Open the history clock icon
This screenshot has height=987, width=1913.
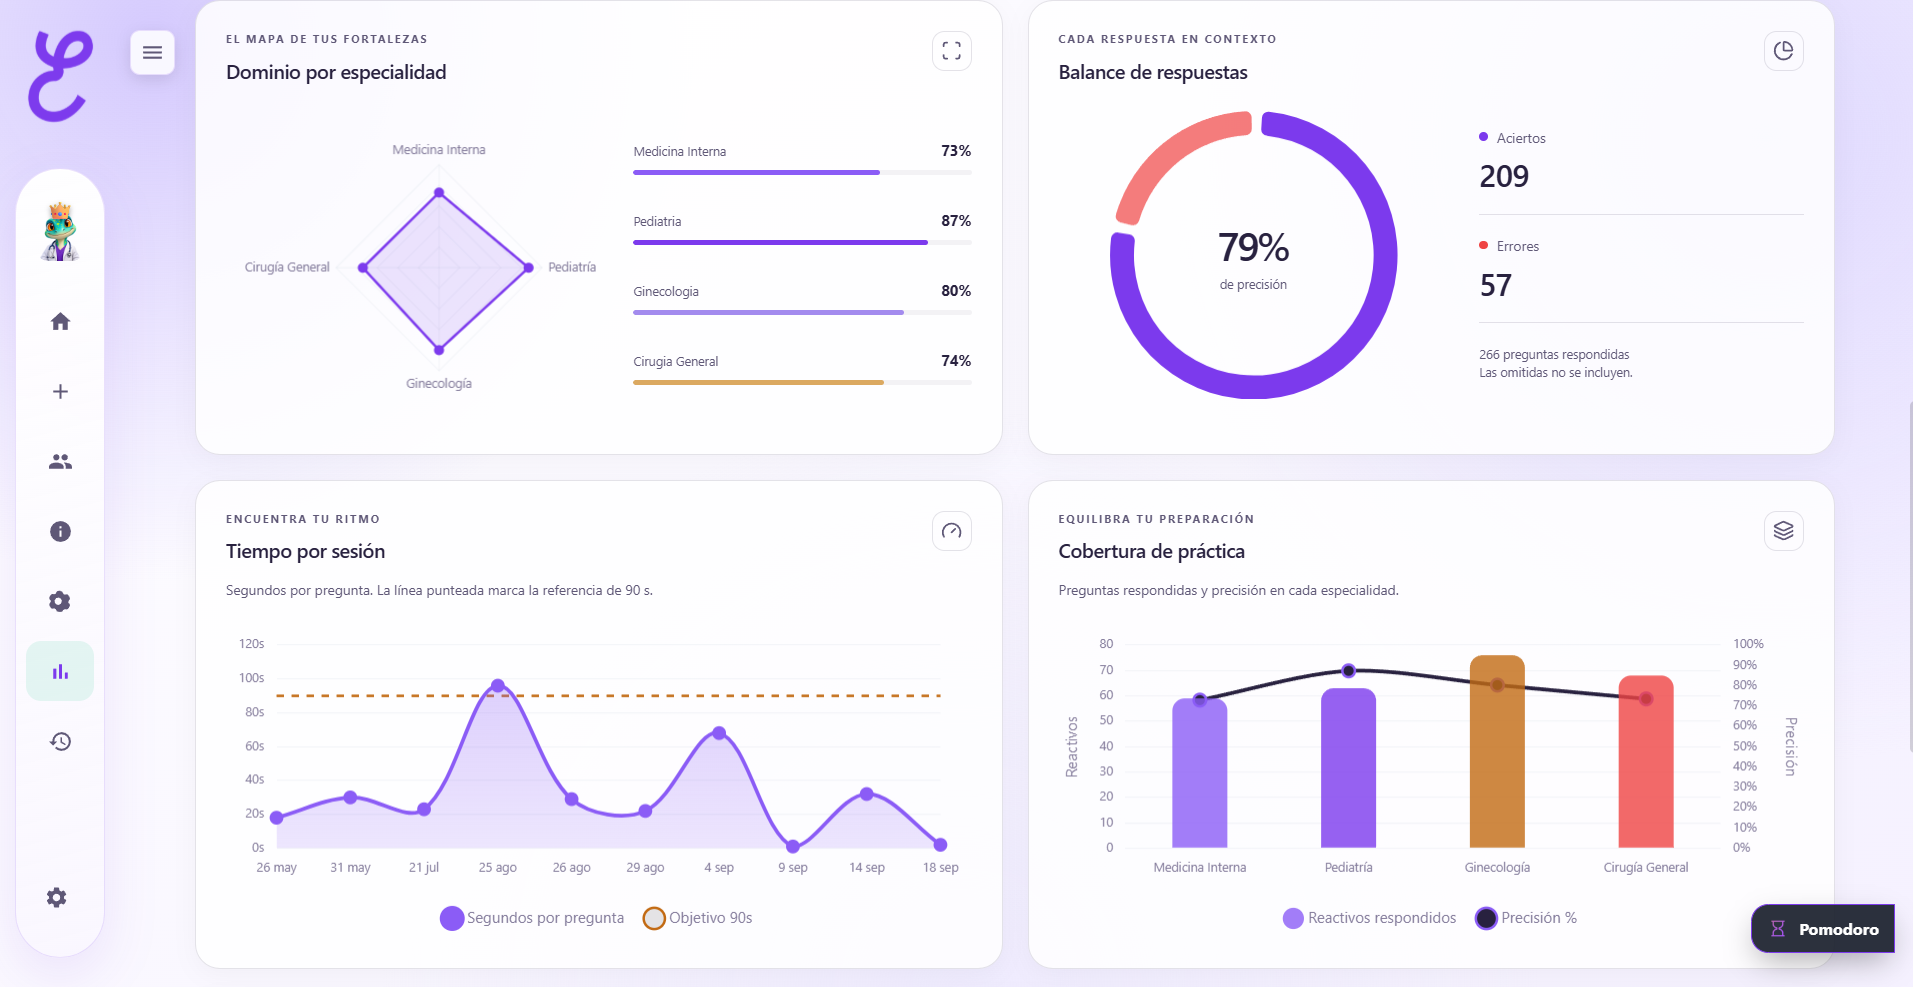point(60,741)
